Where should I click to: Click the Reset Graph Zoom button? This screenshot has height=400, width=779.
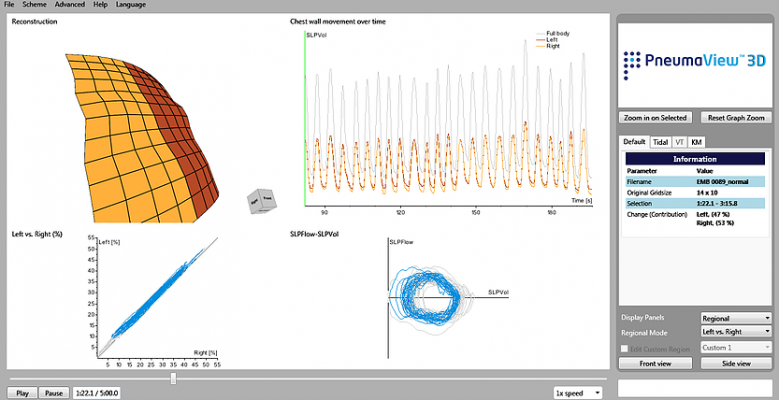(x=735, y=117)
